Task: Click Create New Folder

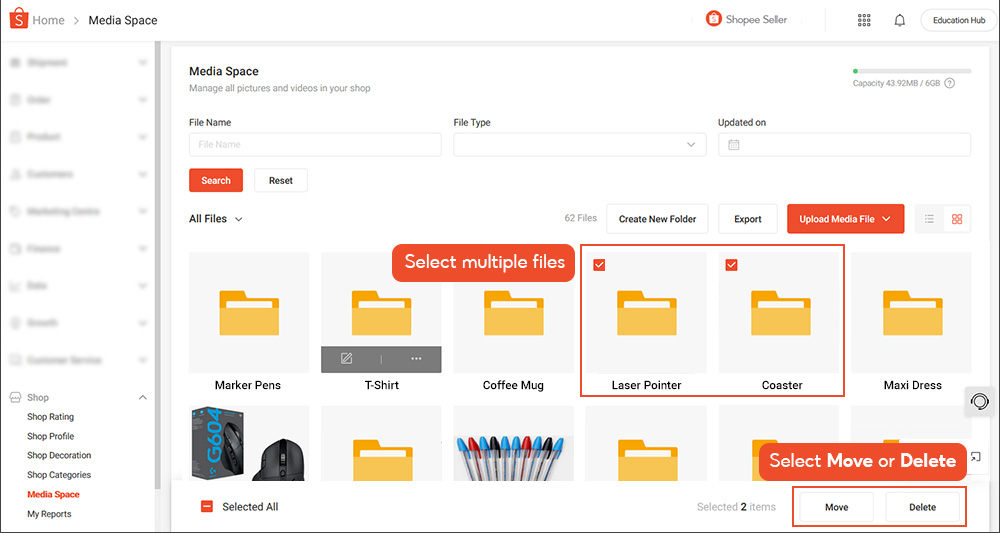Action: tap(657, 219)
